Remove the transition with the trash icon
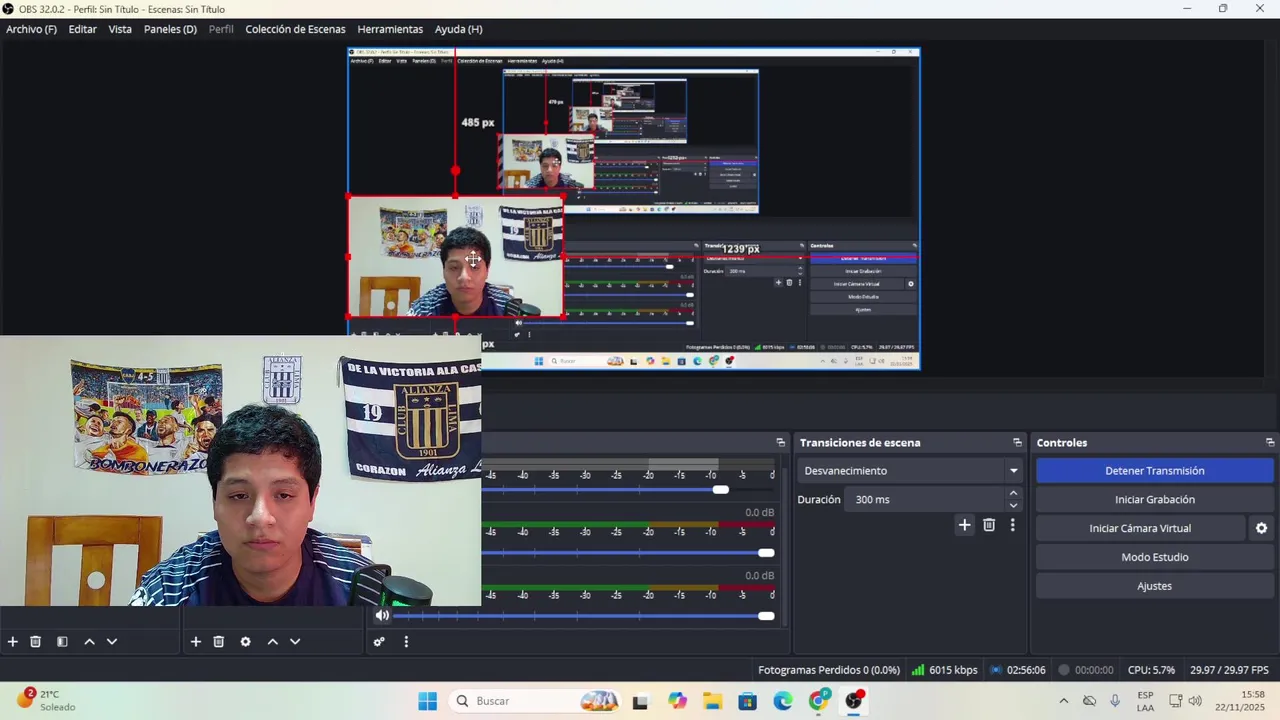This screenshot has width=1280, height=720. [x=989, y=525]
